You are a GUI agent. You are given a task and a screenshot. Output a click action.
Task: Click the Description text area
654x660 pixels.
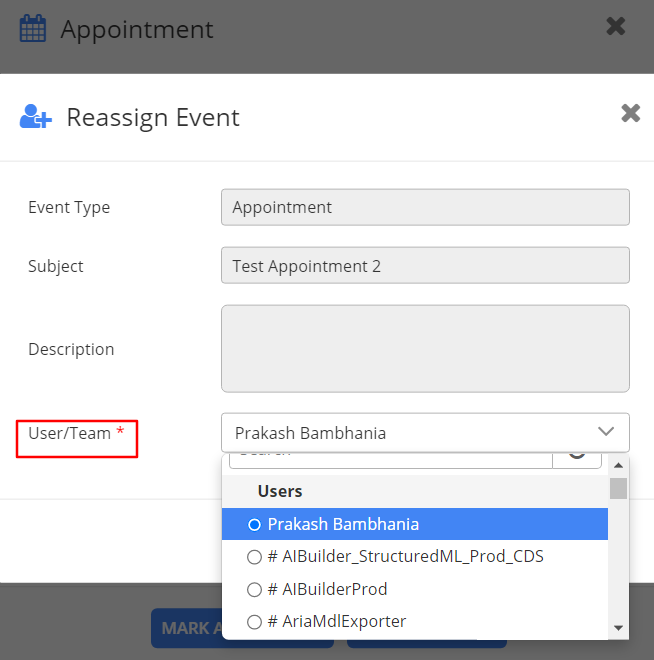pos(425,348)
